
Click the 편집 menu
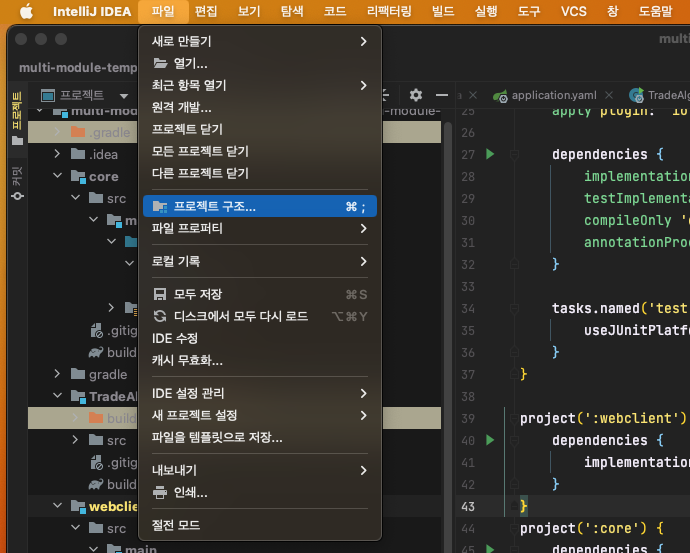click(x=206, y=11)
